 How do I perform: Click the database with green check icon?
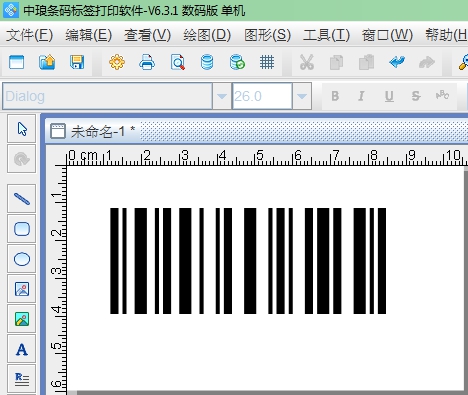coord(237,62)
